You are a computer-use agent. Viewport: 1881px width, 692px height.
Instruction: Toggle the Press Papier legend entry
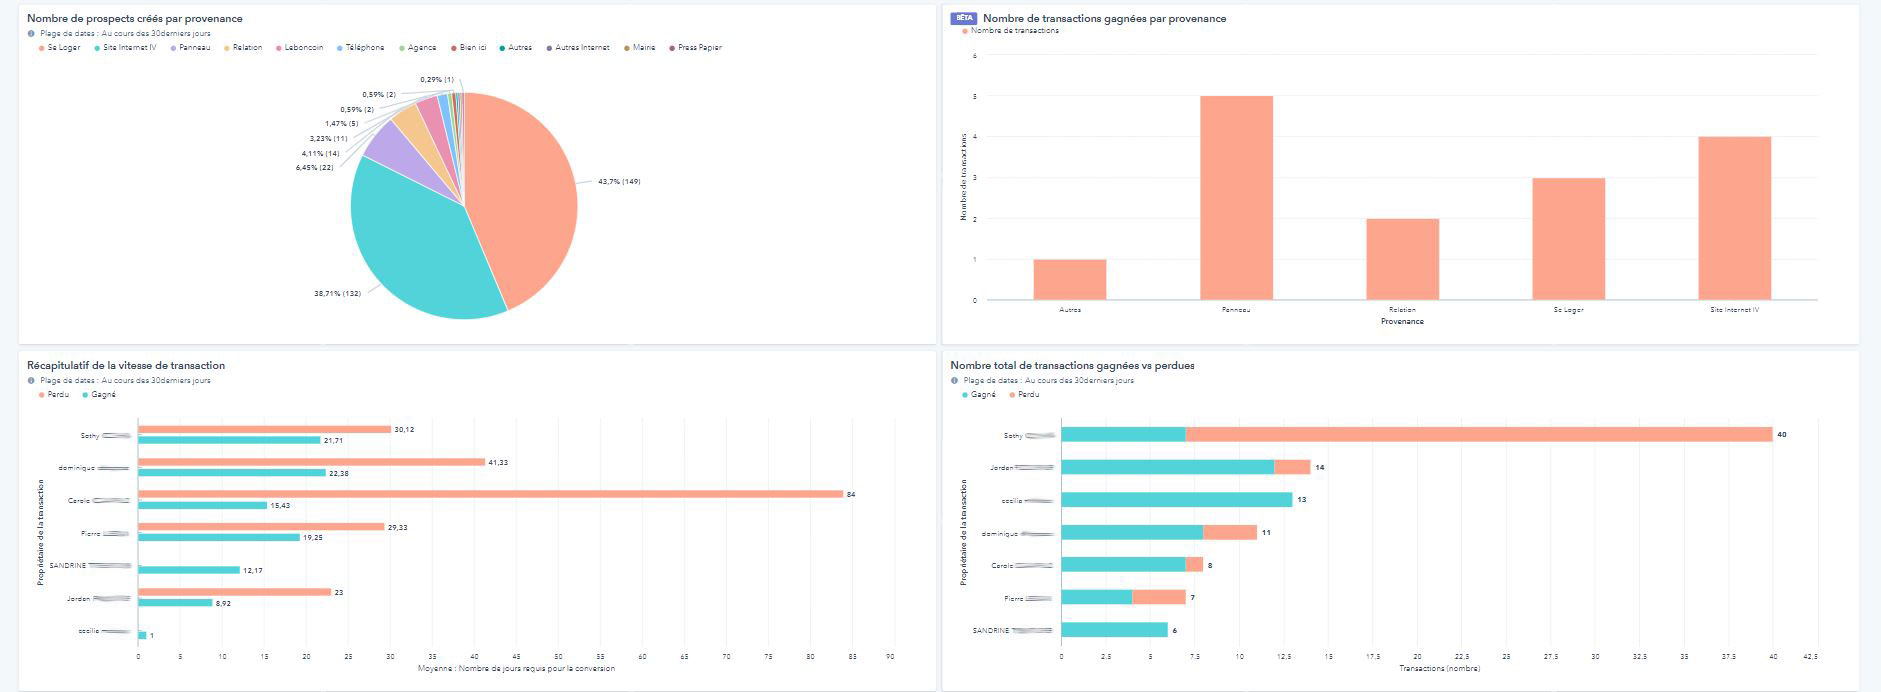695,47
